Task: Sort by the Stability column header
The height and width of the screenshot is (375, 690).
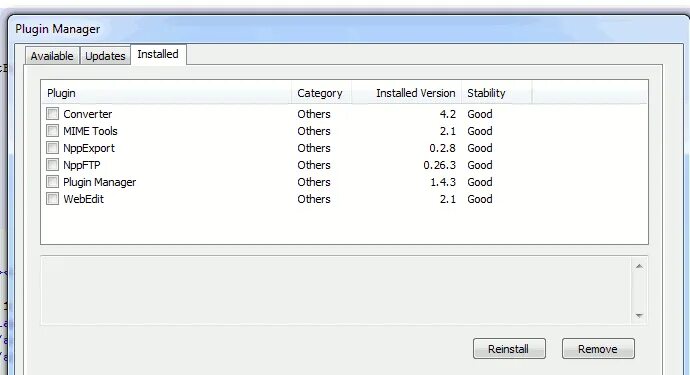Action: pos(496,93)
